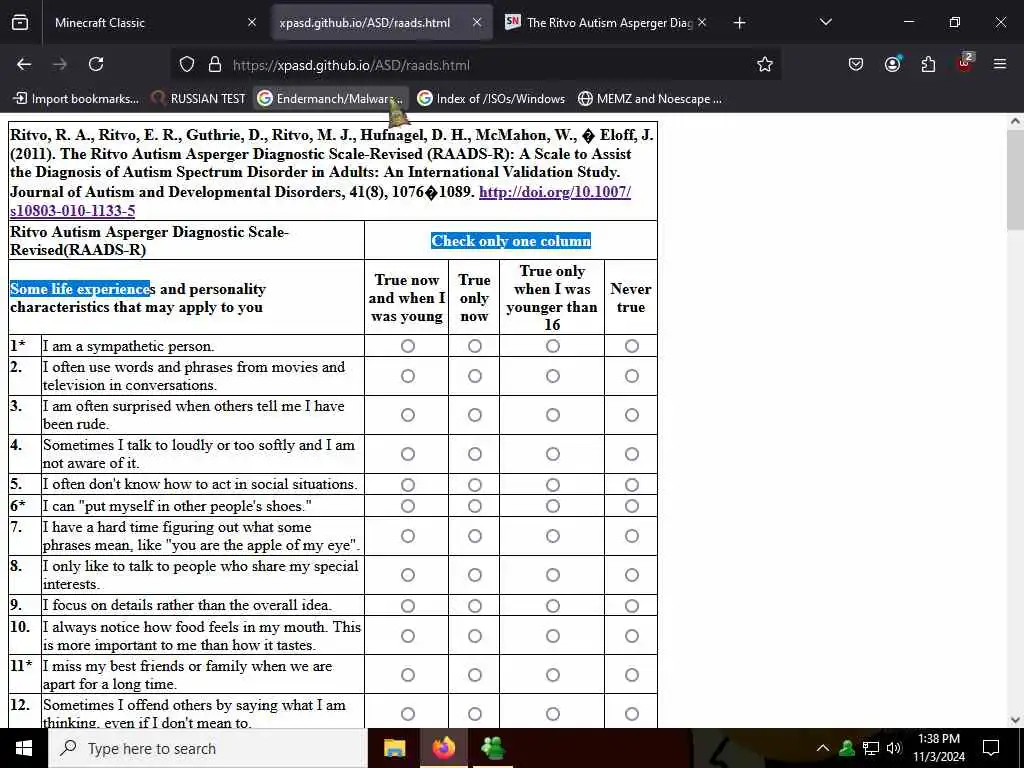Viewport: 1024px width, 768px height.
Task: Select 'True only when younger than 16' for question 8
Action: click(552, 575)
